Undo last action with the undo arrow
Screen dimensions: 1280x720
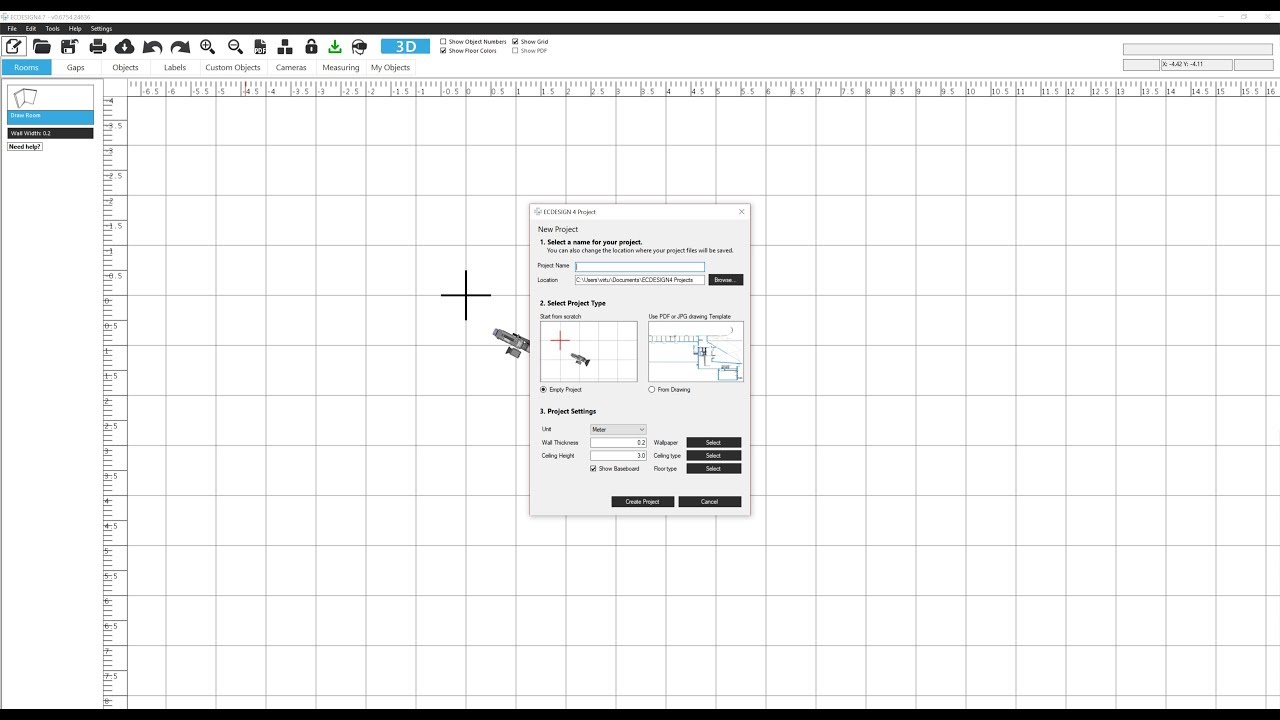click(x=152, y=47)
